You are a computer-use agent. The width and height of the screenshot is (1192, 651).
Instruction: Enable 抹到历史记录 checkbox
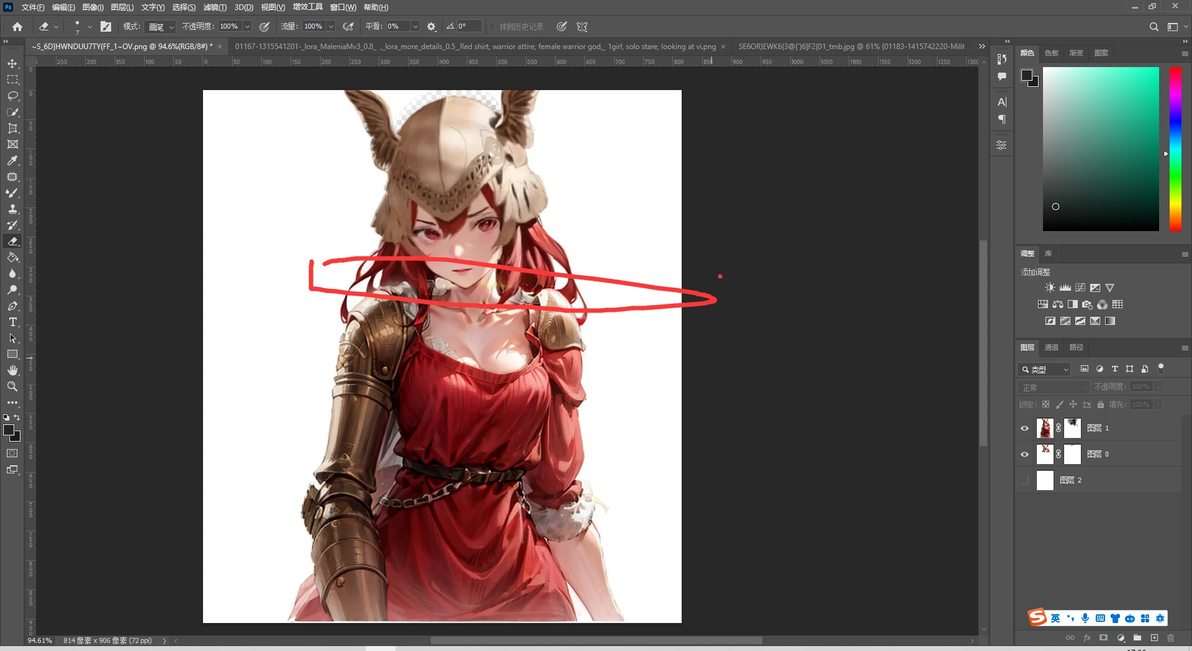click(x=492, y=27)
